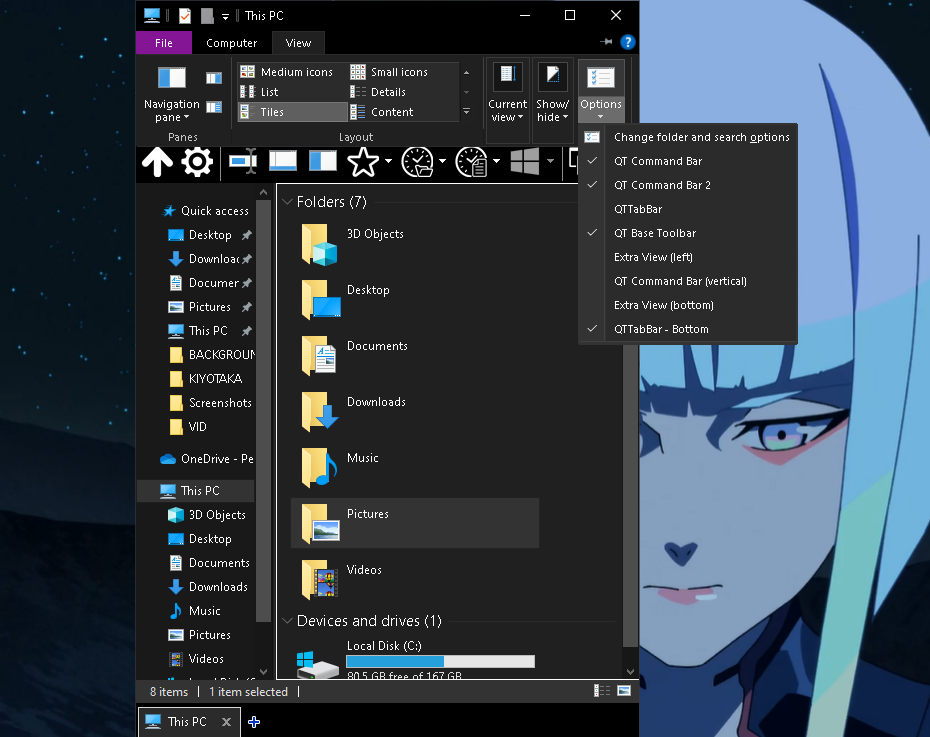Toggle QT Command Bar option
Image resolution: width=930 pixels, height=737 pixels.
tap(688, 161)
